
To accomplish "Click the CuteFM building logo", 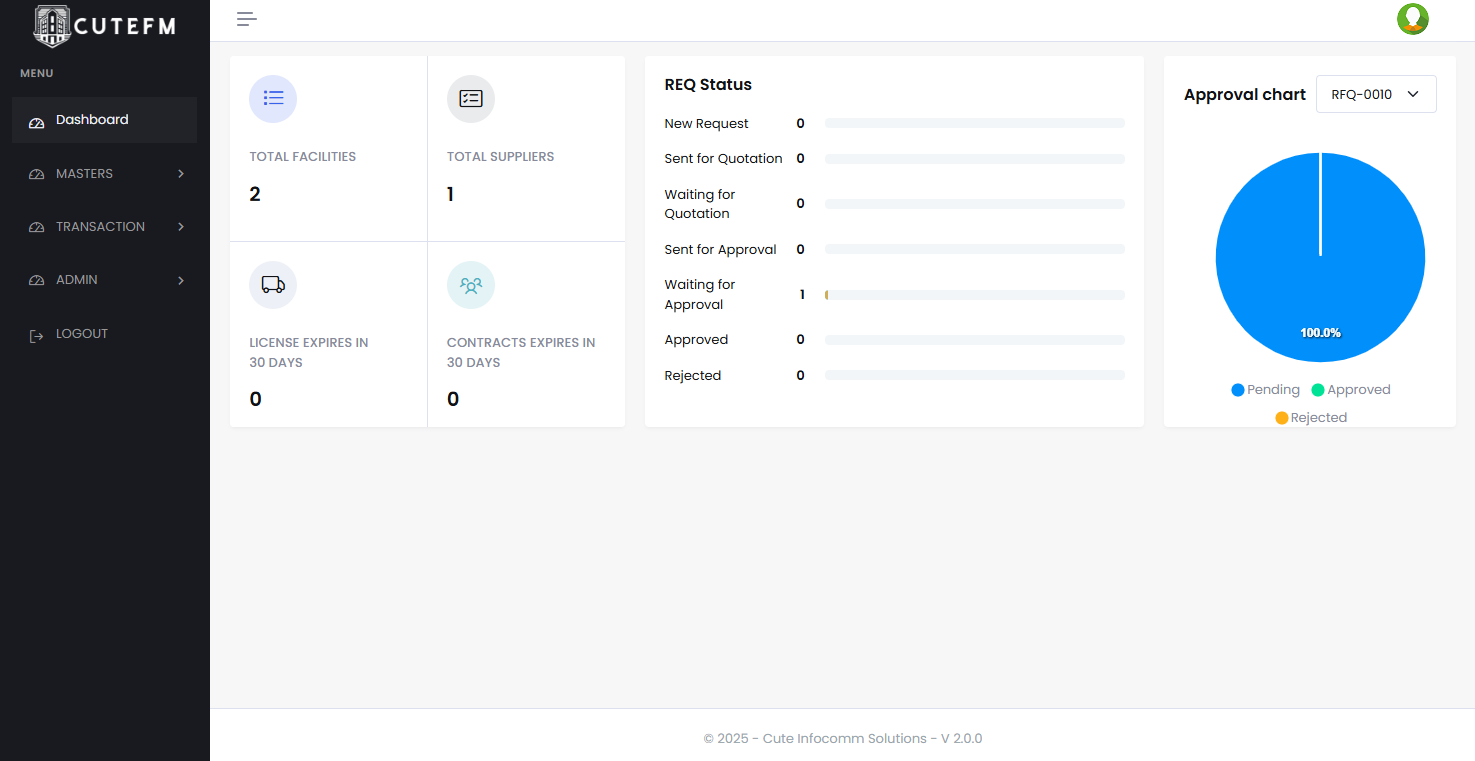I will click(51, 26).
